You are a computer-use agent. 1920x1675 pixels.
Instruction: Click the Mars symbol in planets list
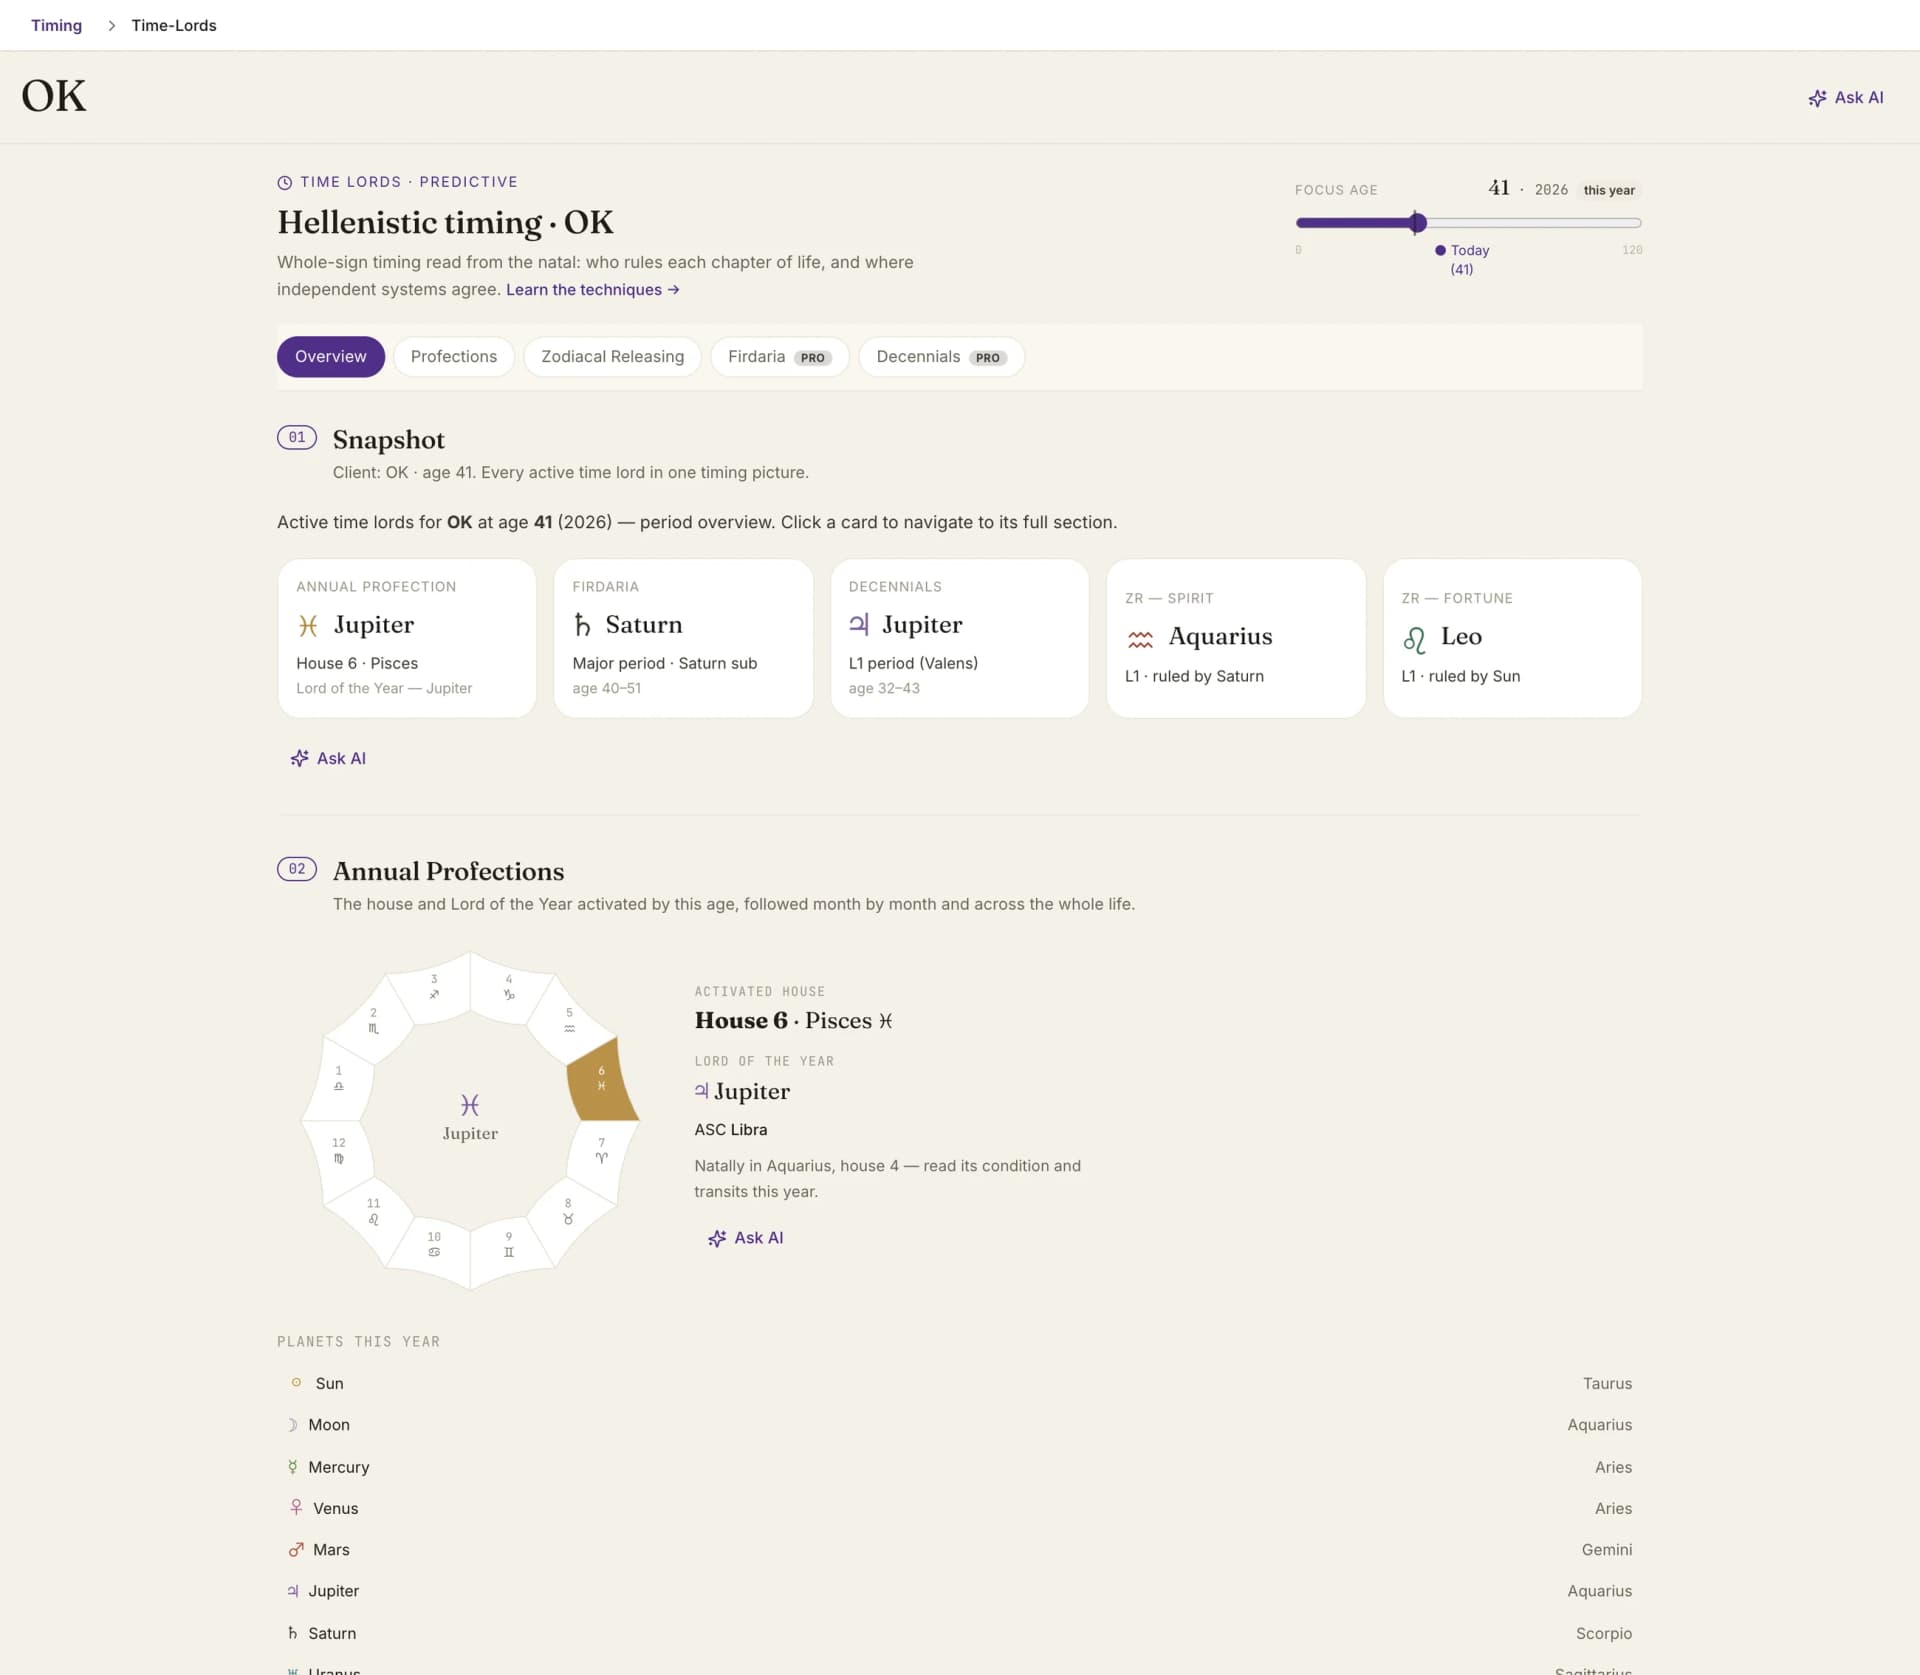click(x=296, y=1549)
